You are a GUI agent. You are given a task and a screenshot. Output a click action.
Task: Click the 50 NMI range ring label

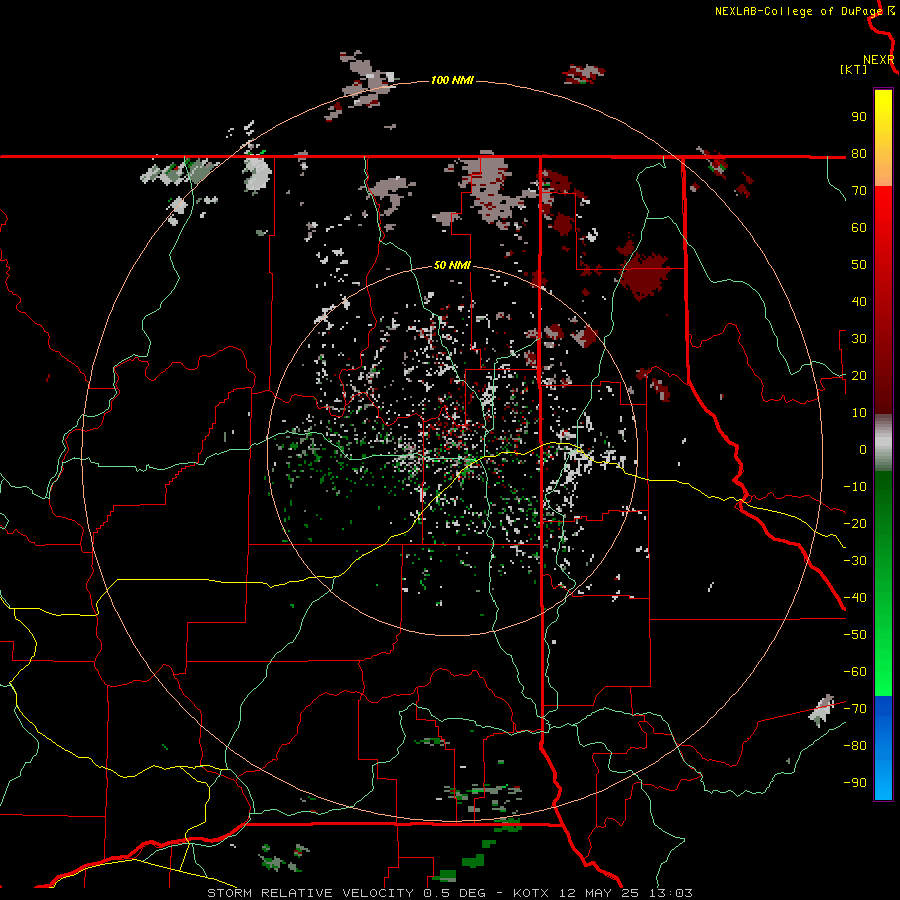point(452,265)
